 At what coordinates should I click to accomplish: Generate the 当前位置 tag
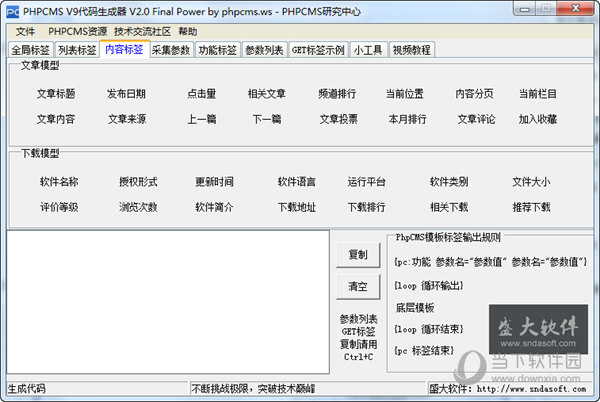405,94
